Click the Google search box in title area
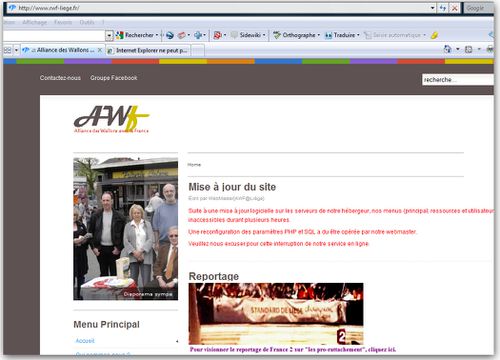Image resolution: width=500 pixels, height=360 pixels. pos(478,8)
